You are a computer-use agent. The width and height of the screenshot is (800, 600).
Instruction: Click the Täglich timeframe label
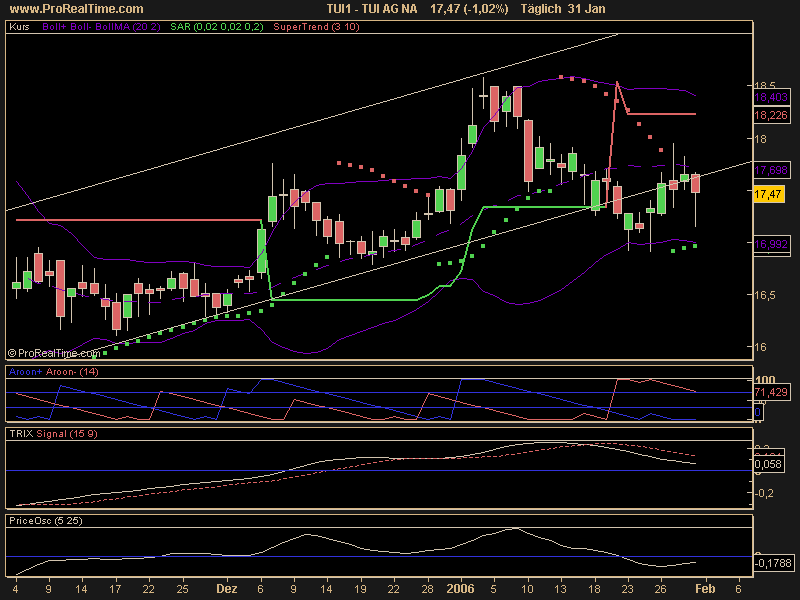tap(541, 9)
